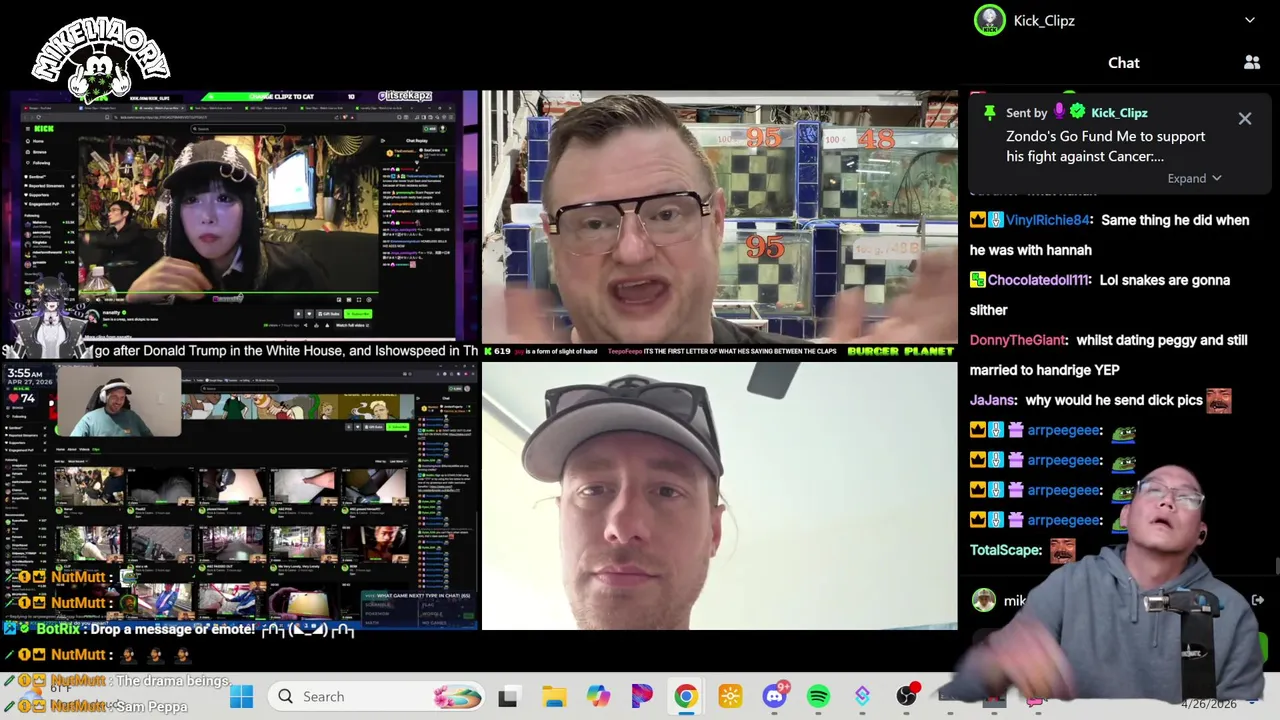1280x720 pixels.
Task: Expand the pinned chat message
Action: point(1194,178)
